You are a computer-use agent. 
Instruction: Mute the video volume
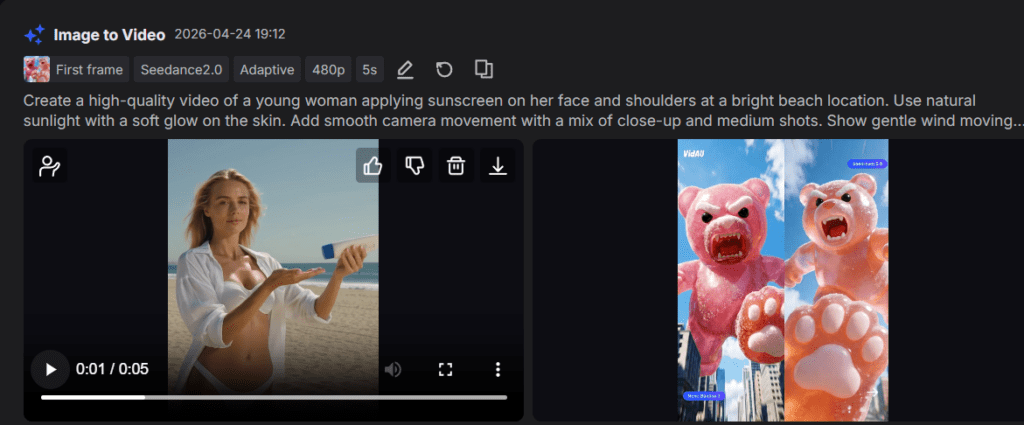[393, 370]
